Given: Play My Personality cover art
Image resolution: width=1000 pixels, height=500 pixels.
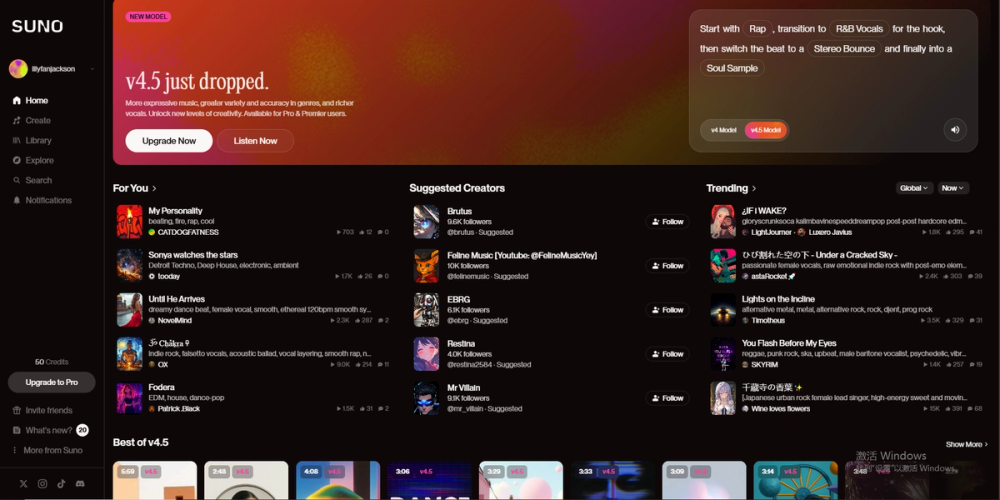Looking at the screenshot, I should pos(129,221).
